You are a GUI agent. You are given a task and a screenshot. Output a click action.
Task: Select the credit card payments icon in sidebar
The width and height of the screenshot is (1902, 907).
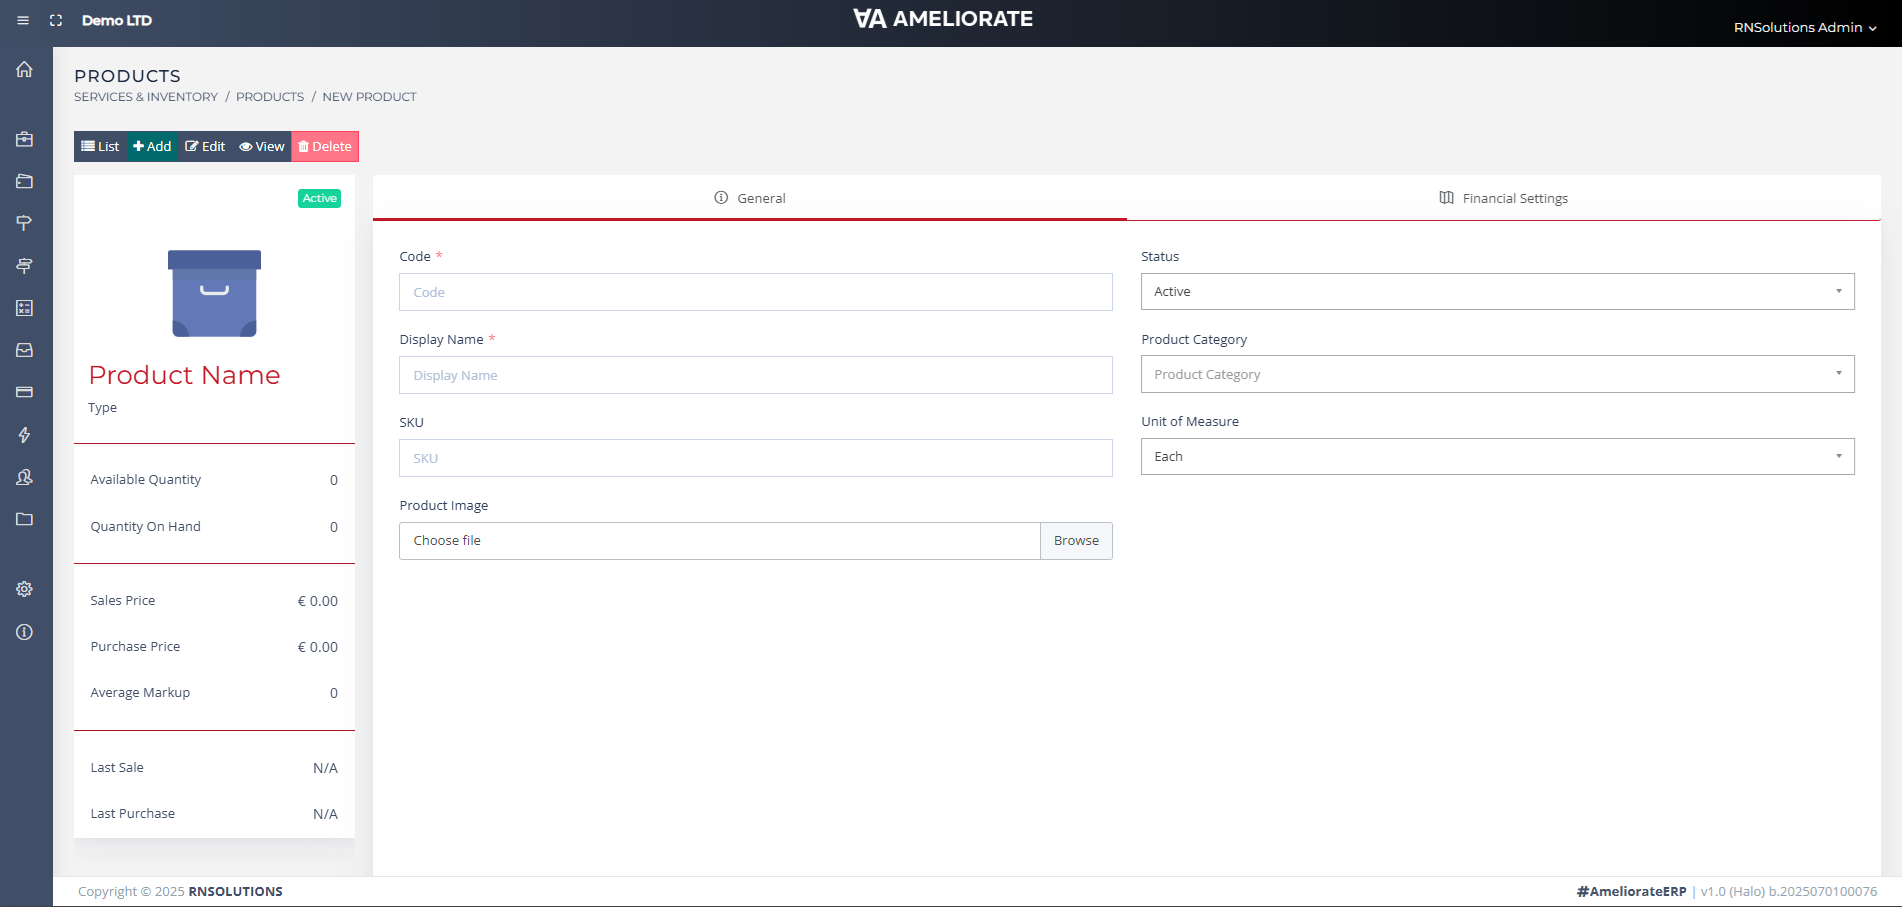point(24,392)
